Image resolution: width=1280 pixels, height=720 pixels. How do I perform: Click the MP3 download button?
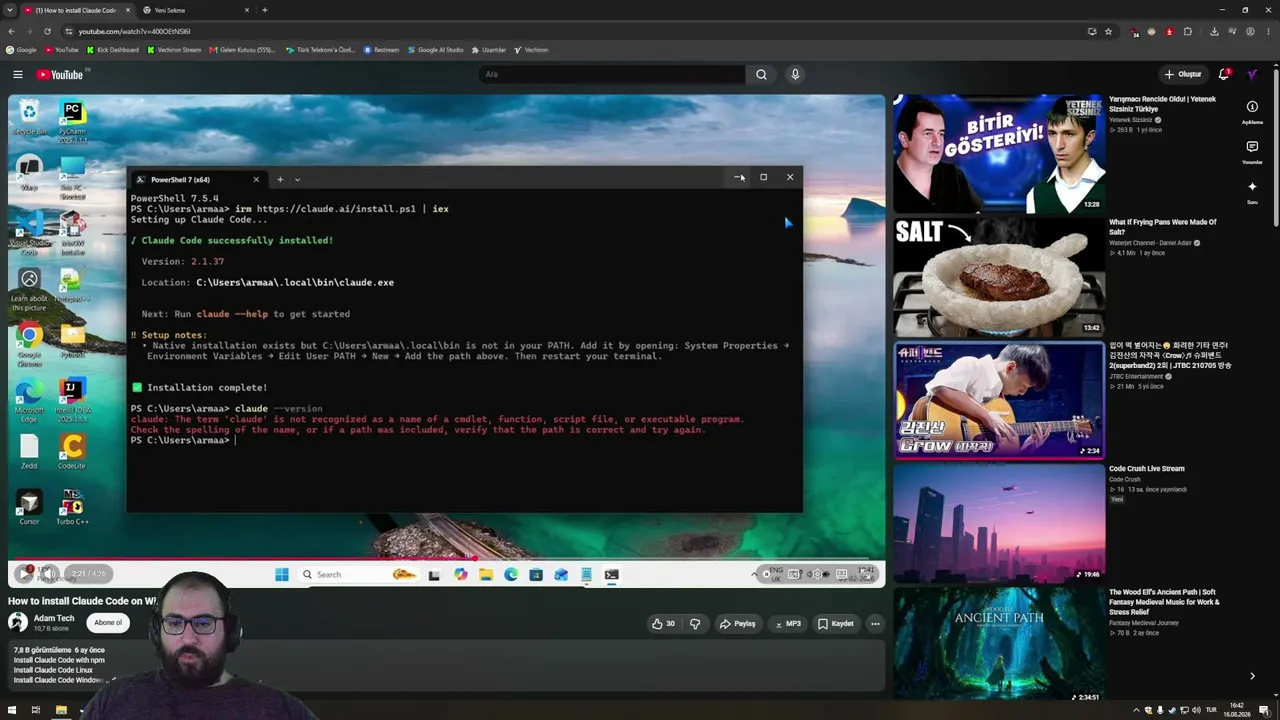788,623
